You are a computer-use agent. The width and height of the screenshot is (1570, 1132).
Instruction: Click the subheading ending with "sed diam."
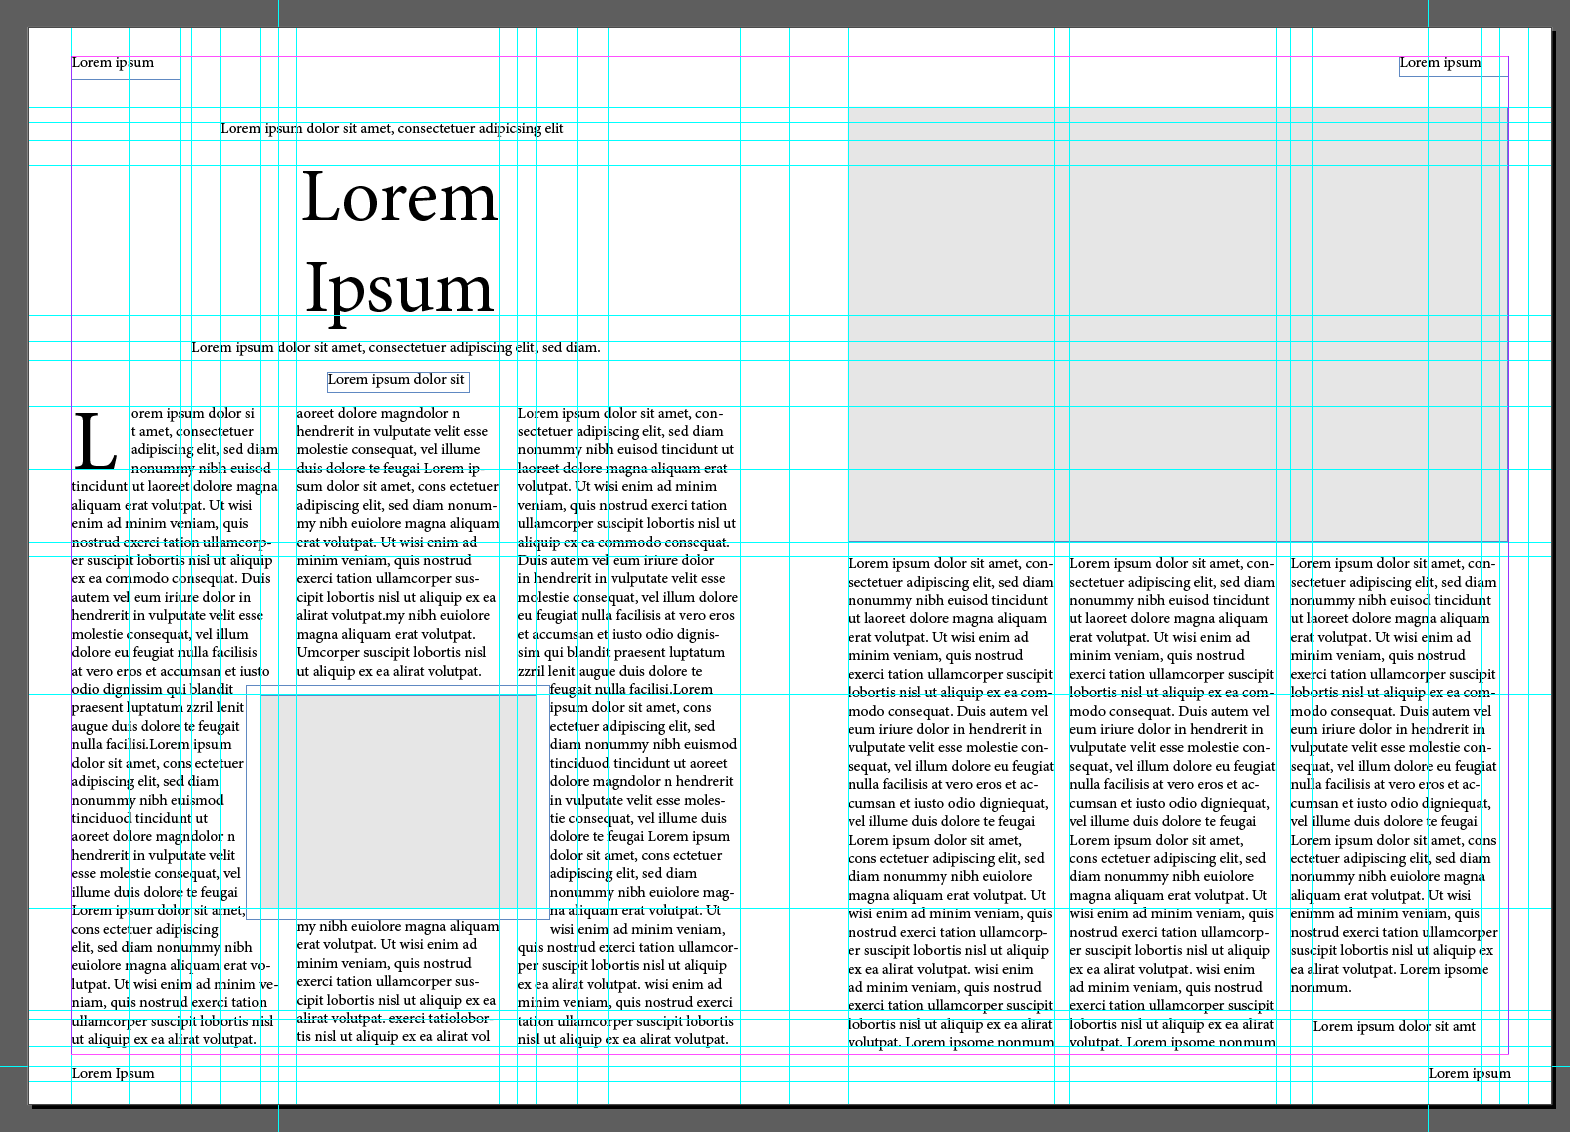coord(395,348)
